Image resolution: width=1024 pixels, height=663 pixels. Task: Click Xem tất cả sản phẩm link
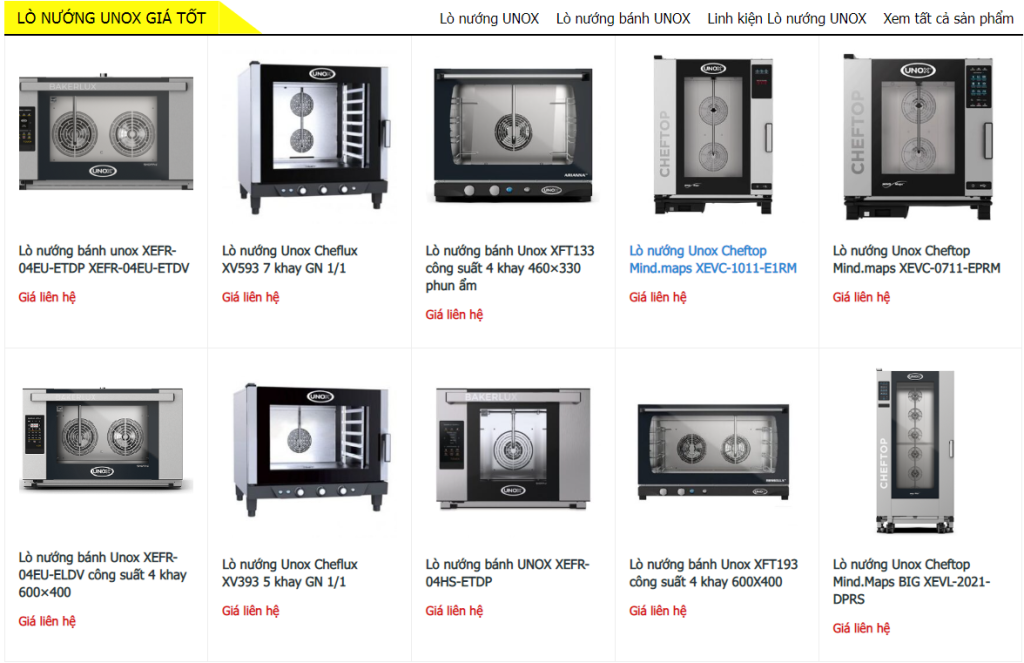pyautogui.click(x=948, y=19)
